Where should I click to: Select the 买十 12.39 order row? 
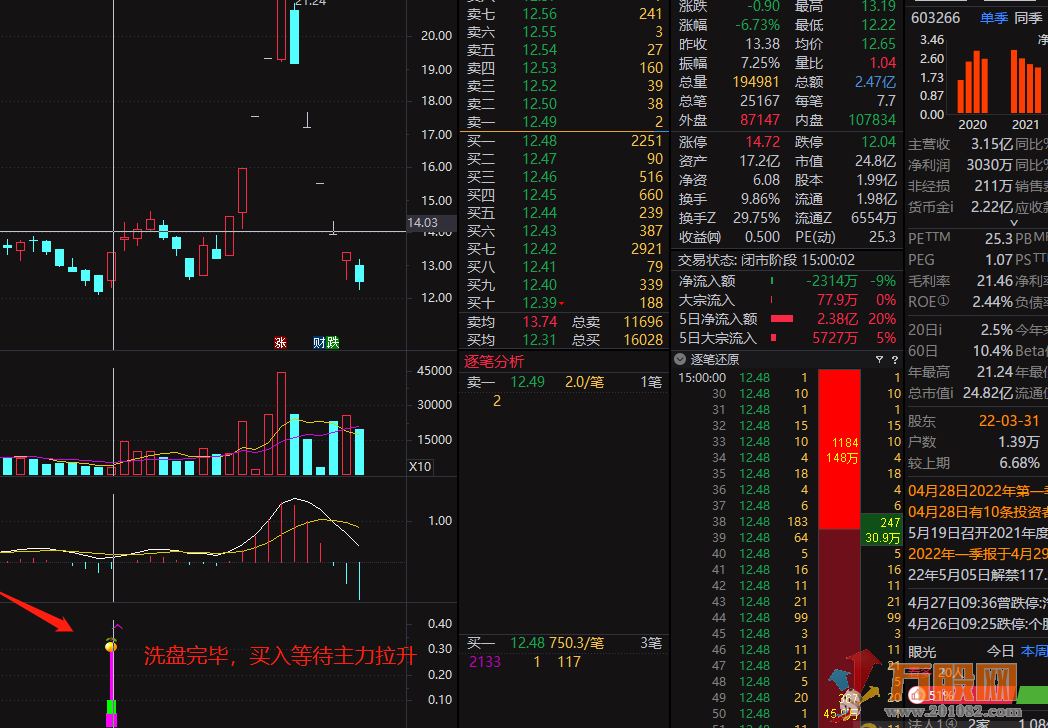coord(565,304)
